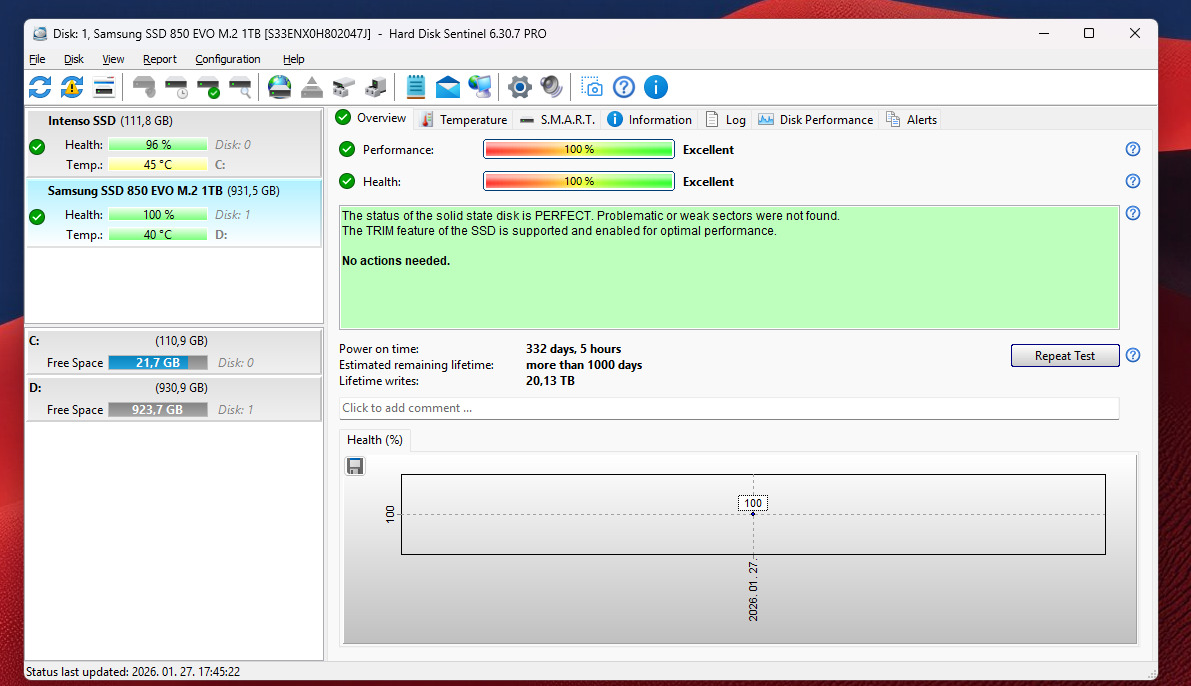The height and width of the screenshot is (686, 1191).
Task: Switch to the Information tab
Action: pos(650,119)
